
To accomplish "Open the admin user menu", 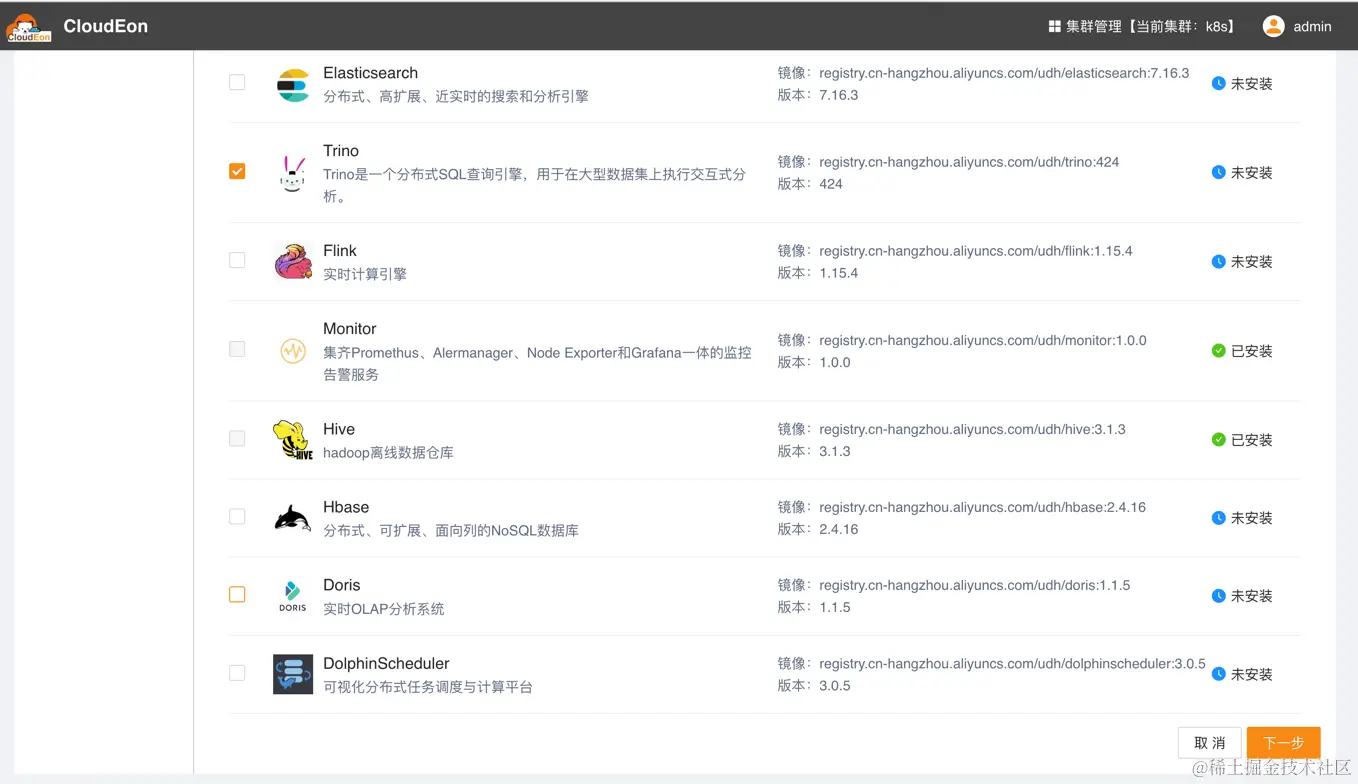I will pyautogui.click(x=1297, y=26).
